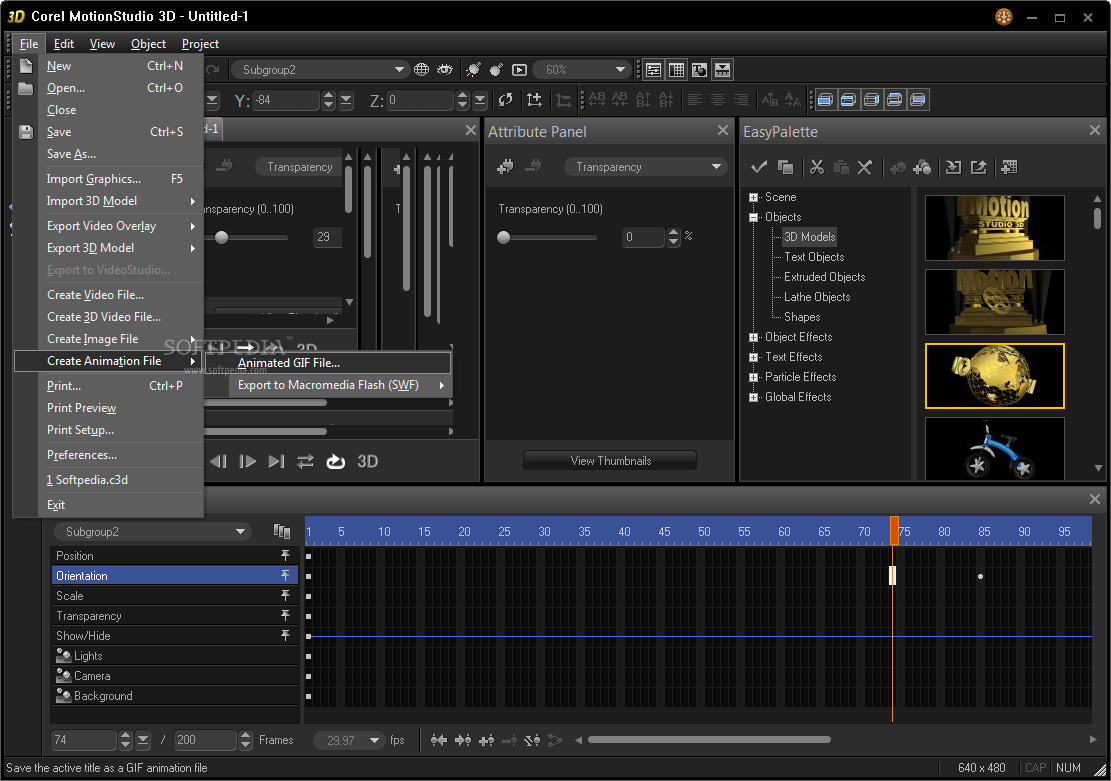The height and width of the screenshot is (781, 1111).
Task: Click the previous frame playback button
Action: click(218, 461)
